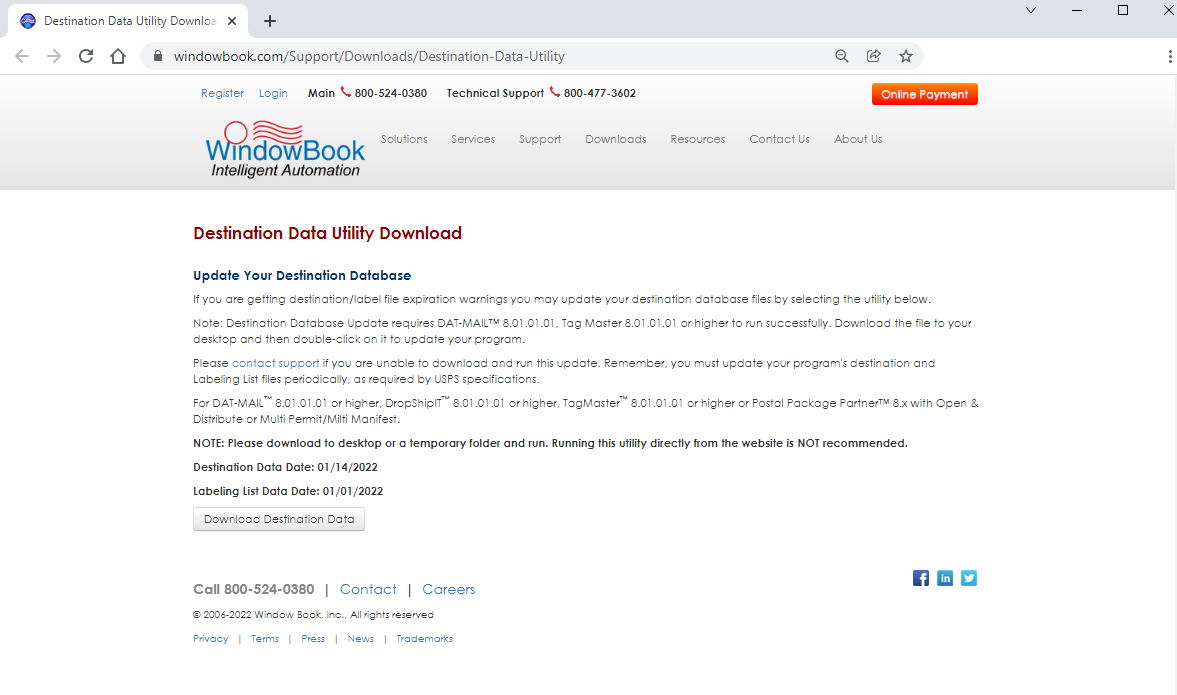Click the contact support link
This screenshot has width=1177, height=695.
275,363
